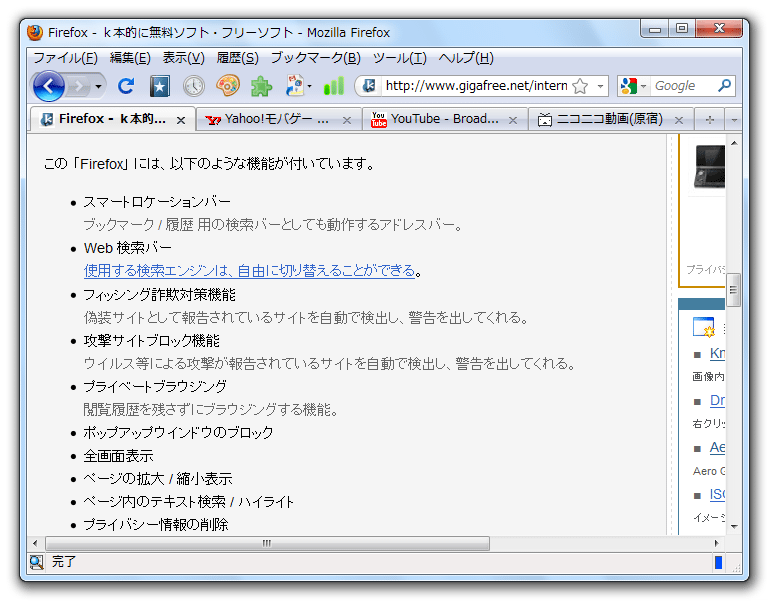Click the Google search engine icon
773x603 pixels.
pos(629,86)
